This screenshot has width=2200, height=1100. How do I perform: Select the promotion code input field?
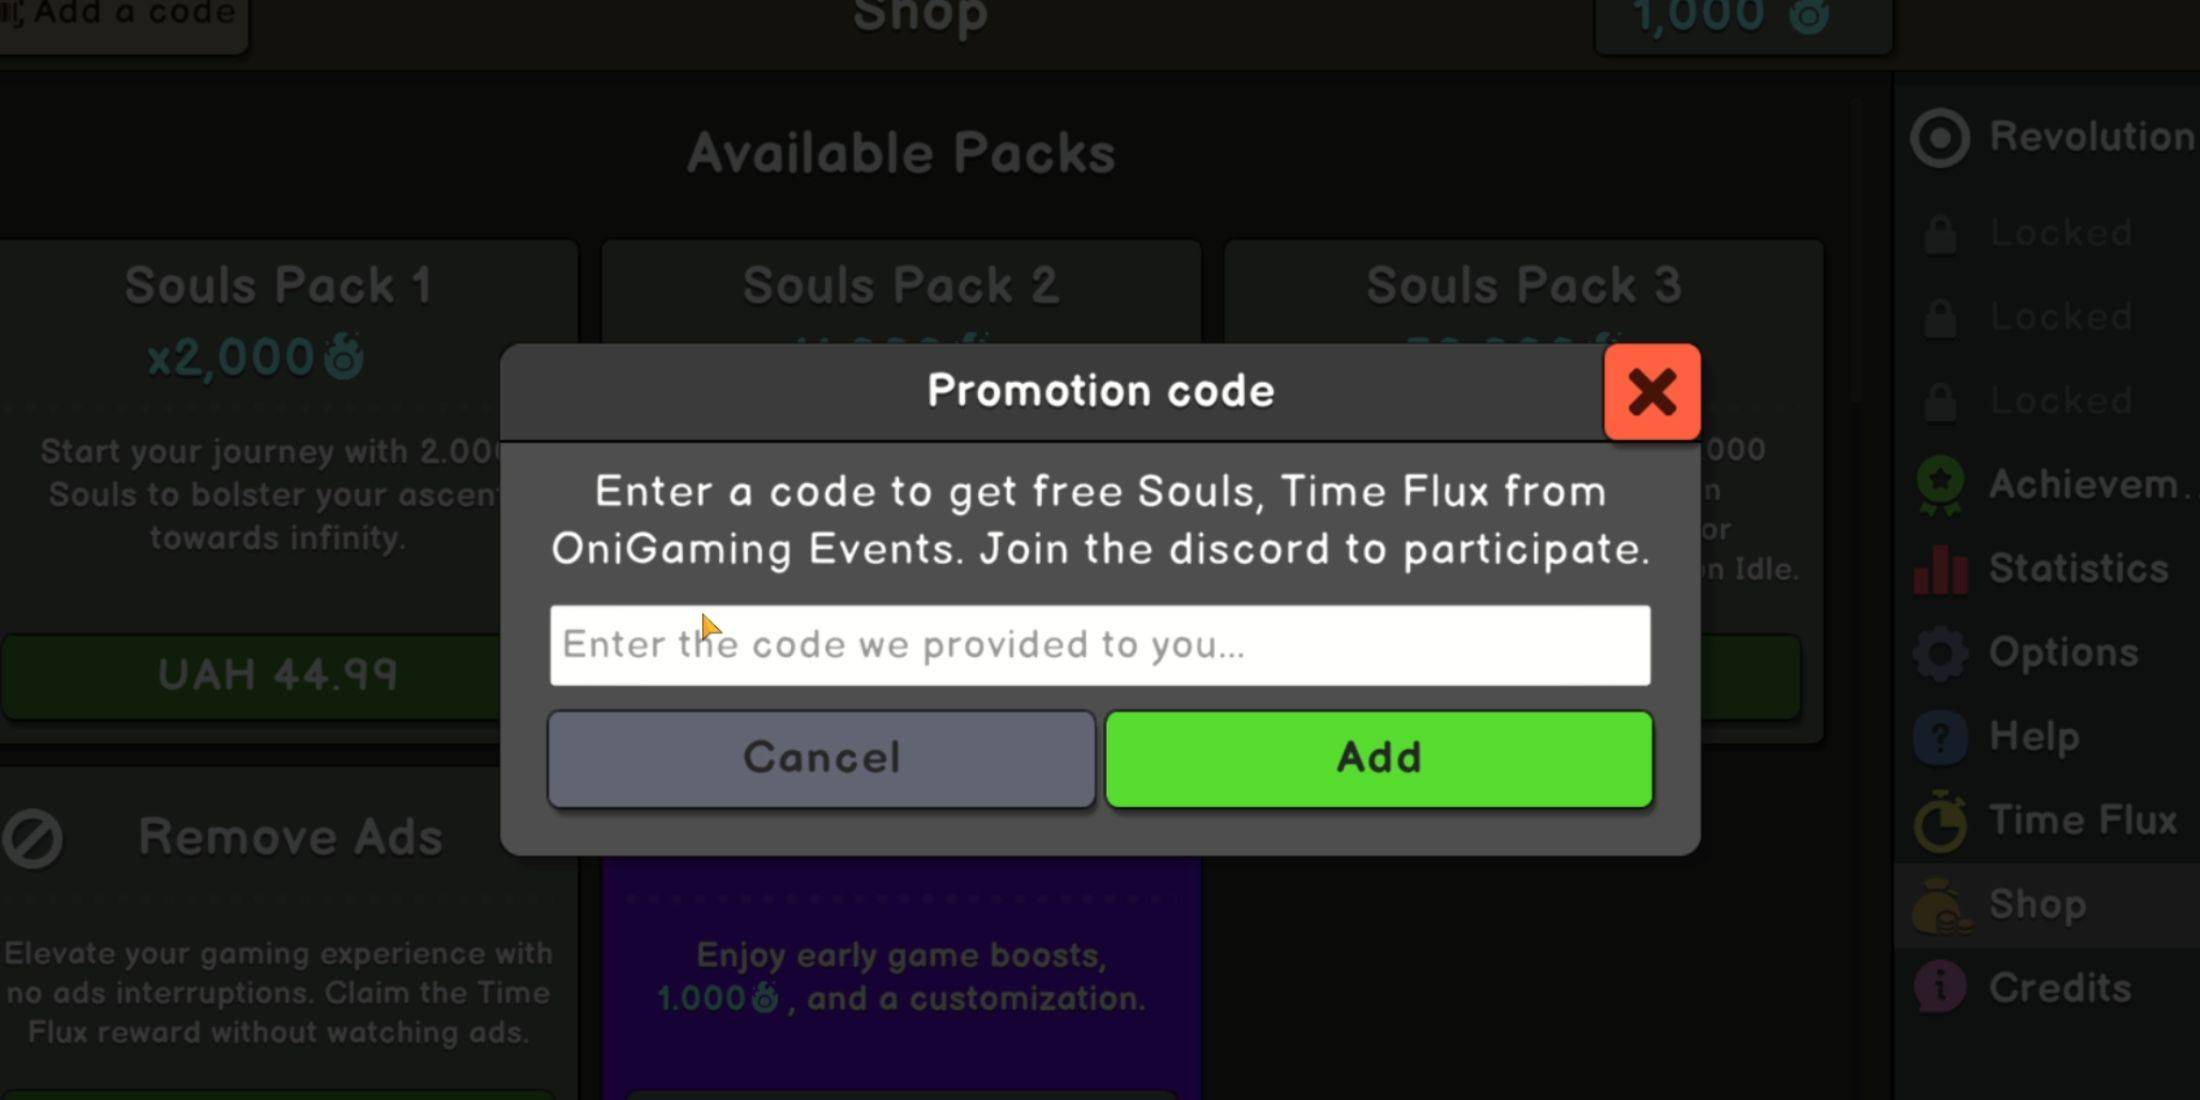(x=1100, y=644)
